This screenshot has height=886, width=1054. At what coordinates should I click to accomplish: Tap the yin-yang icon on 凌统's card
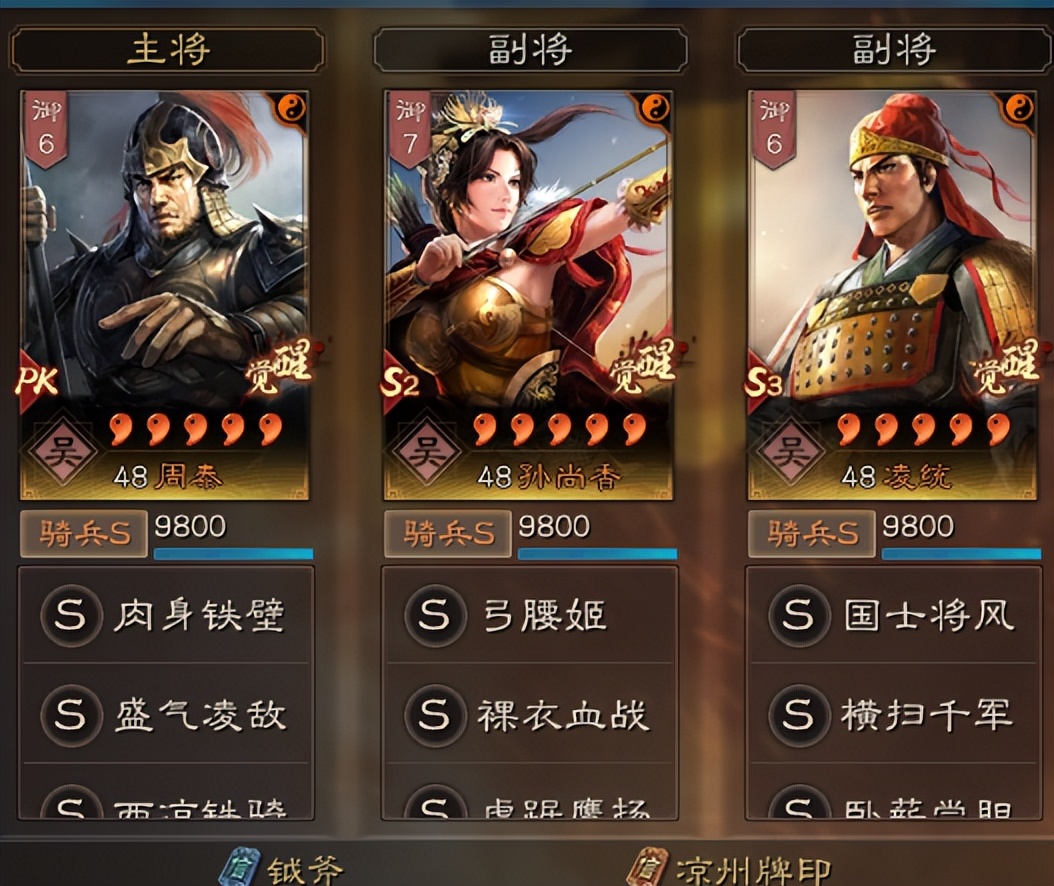[x=1019, y=108]
